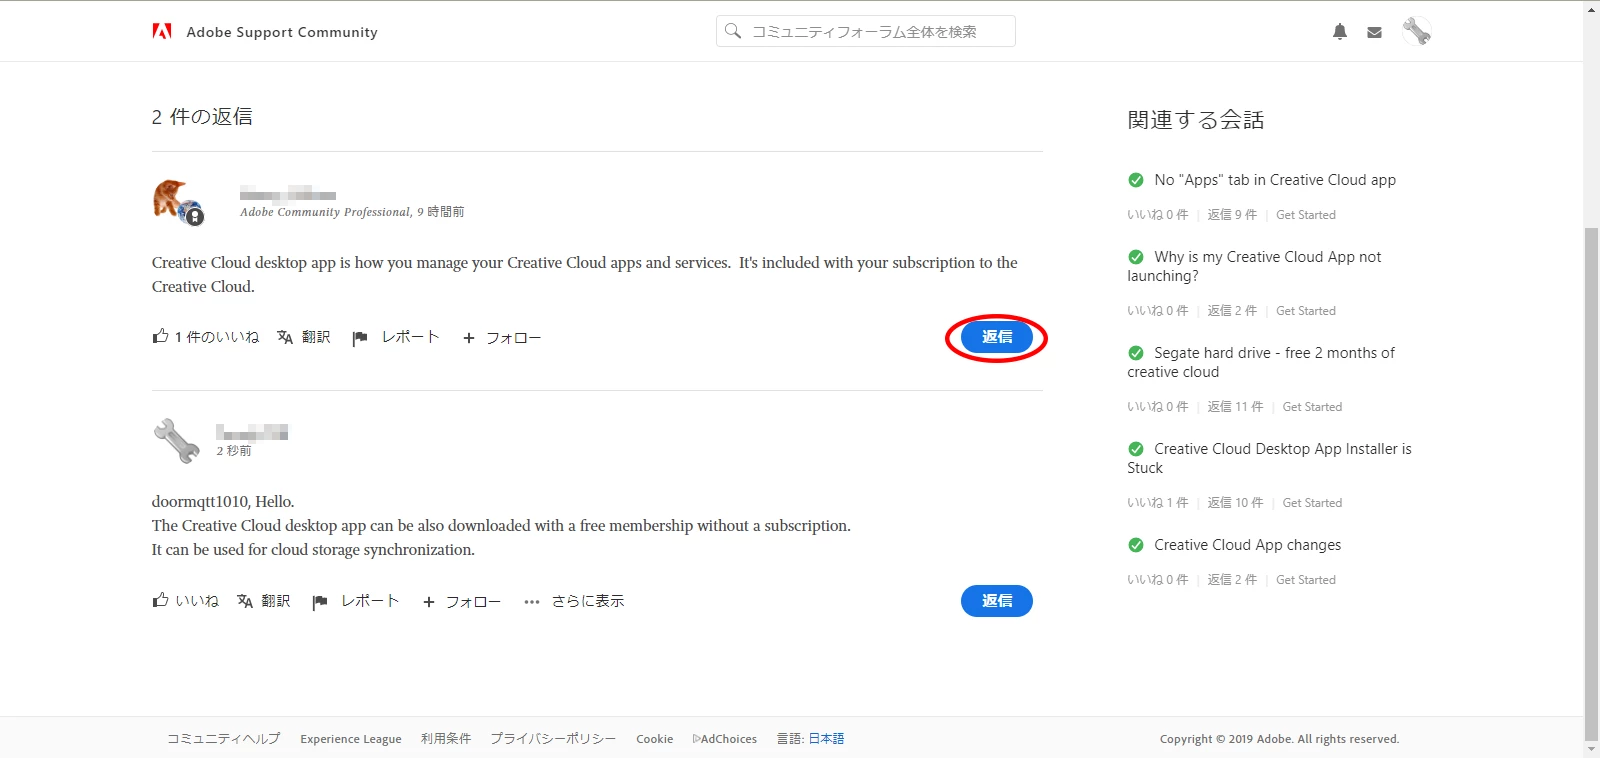Click plus follow icon on second reply

[429, 602]
